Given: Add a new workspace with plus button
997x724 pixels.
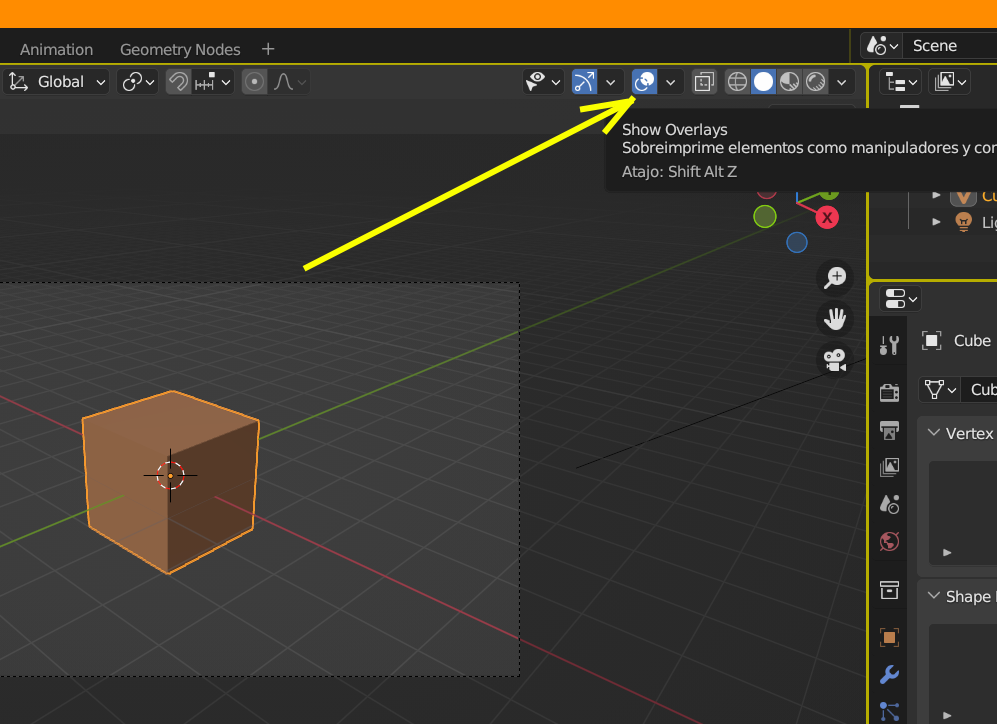Looking at the screenshot, I should (268, 49).
